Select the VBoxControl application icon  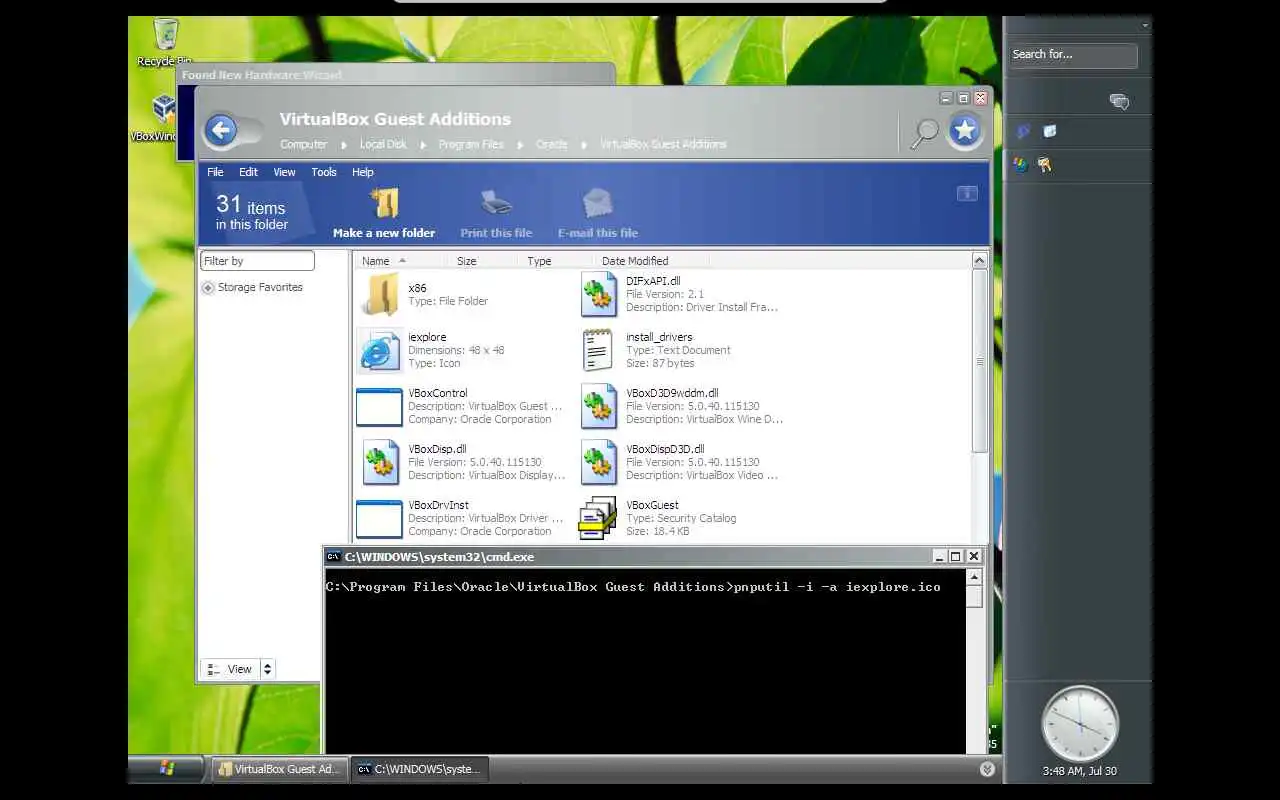379,406
